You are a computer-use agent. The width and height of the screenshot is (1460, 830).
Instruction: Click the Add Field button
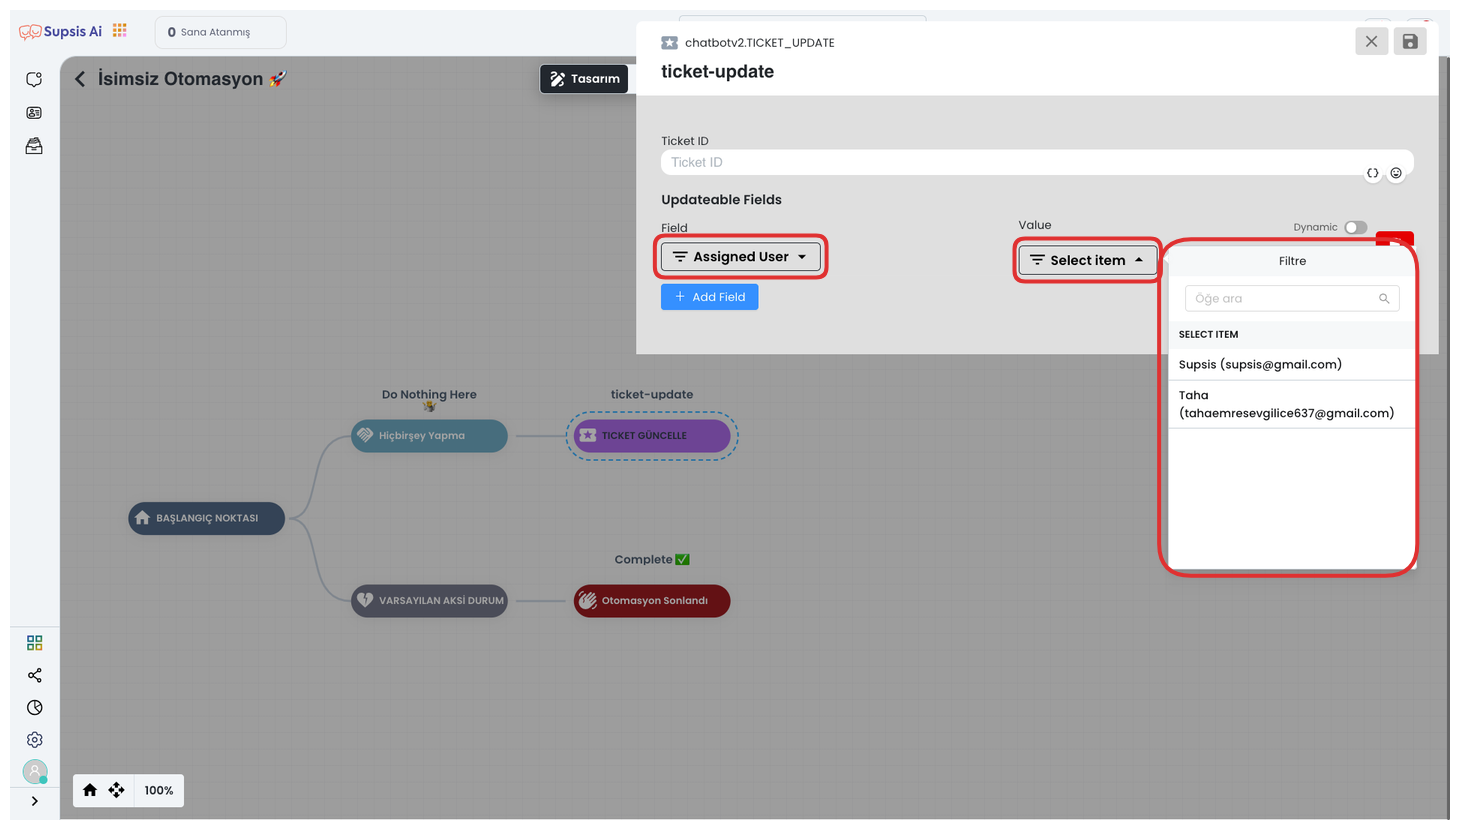(709, 297)
